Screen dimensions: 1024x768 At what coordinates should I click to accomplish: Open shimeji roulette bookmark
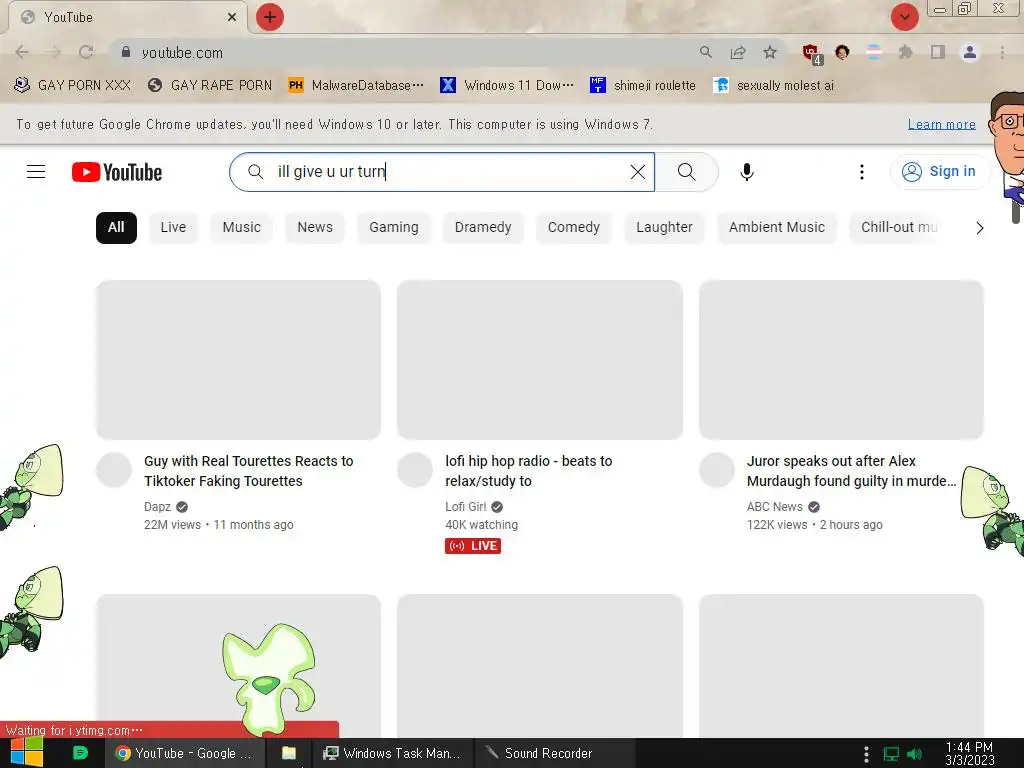pos(643,85)
